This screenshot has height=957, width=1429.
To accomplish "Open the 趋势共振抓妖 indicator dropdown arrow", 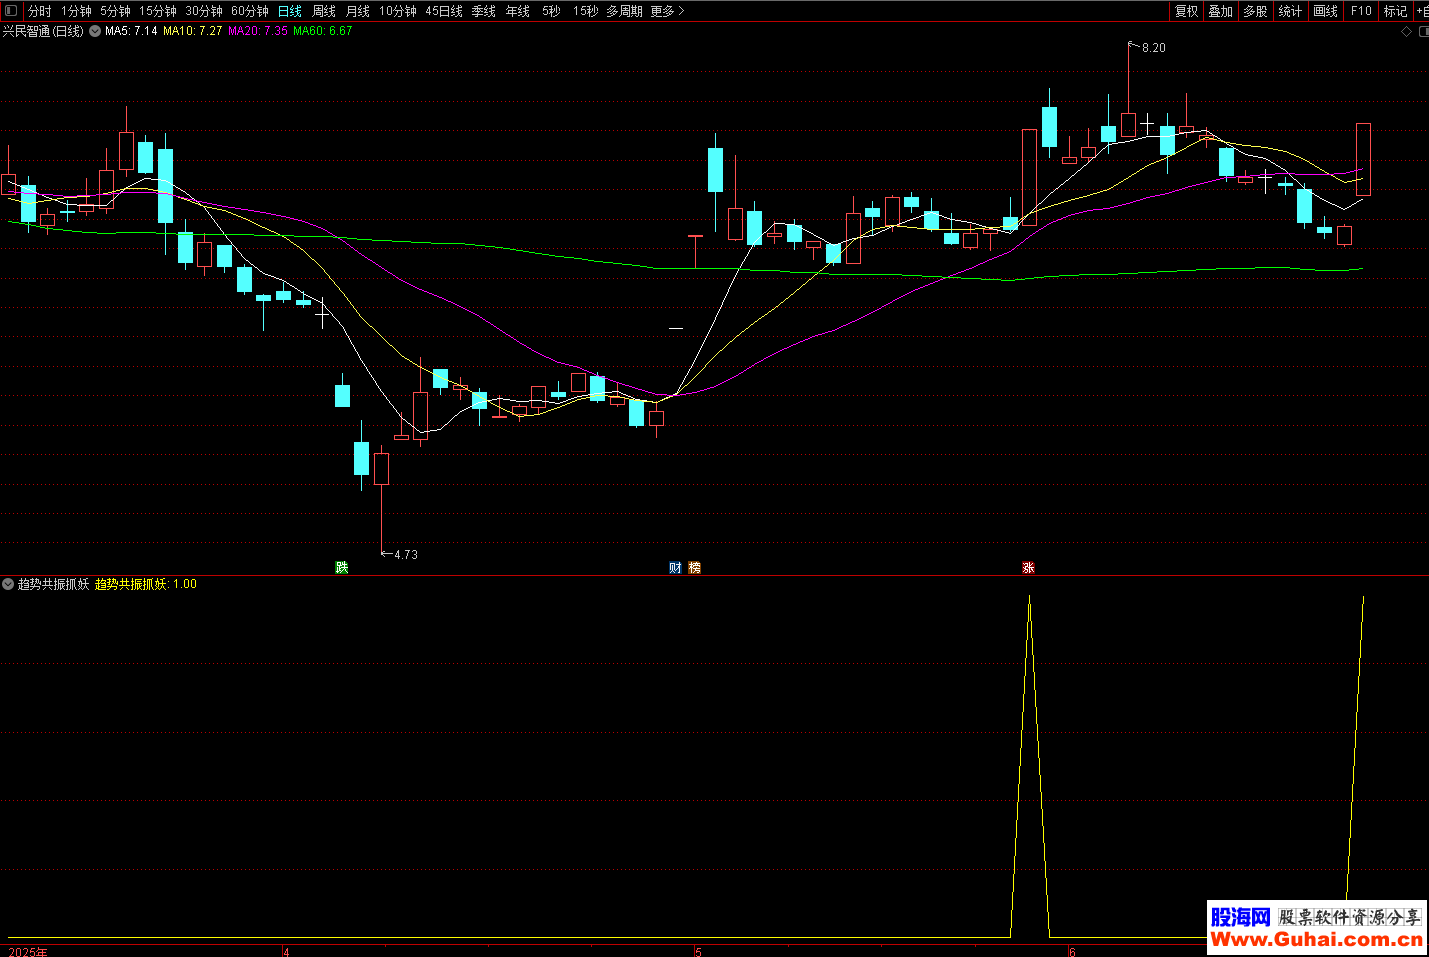I will coord(8,584).
